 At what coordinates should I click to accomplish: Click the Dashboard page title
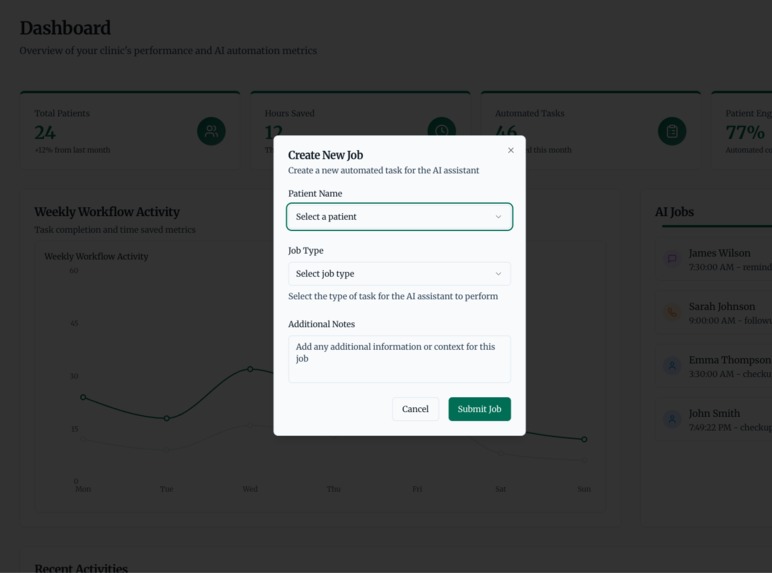pos(65,28)
